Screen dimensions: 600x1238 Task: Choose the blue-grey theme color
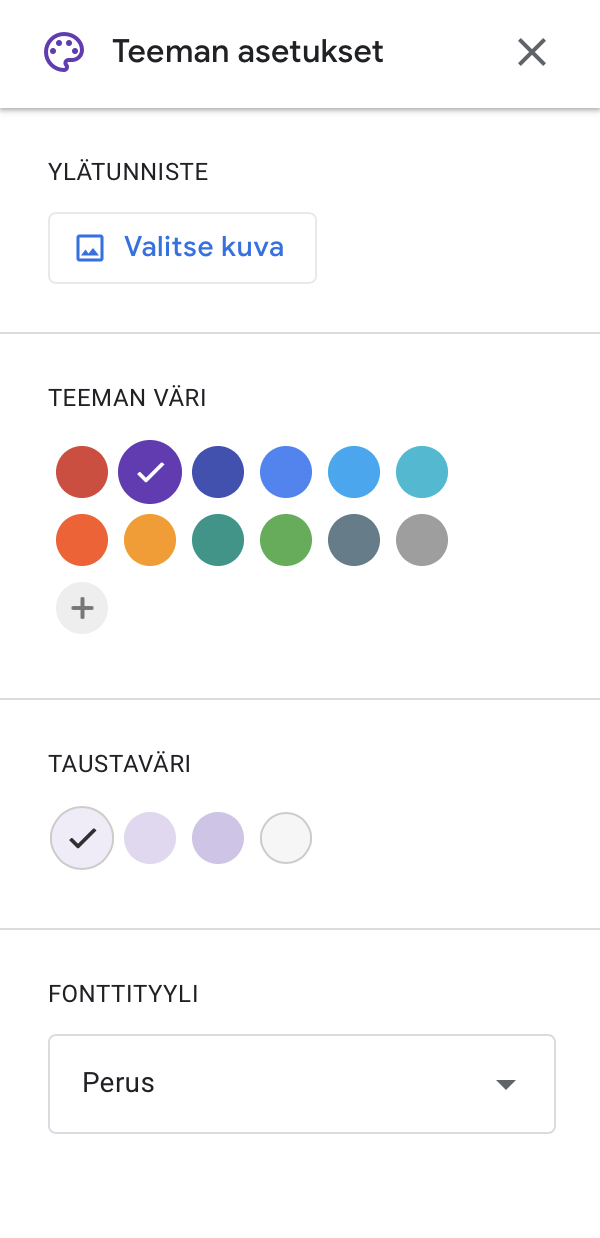click(354, 540)
